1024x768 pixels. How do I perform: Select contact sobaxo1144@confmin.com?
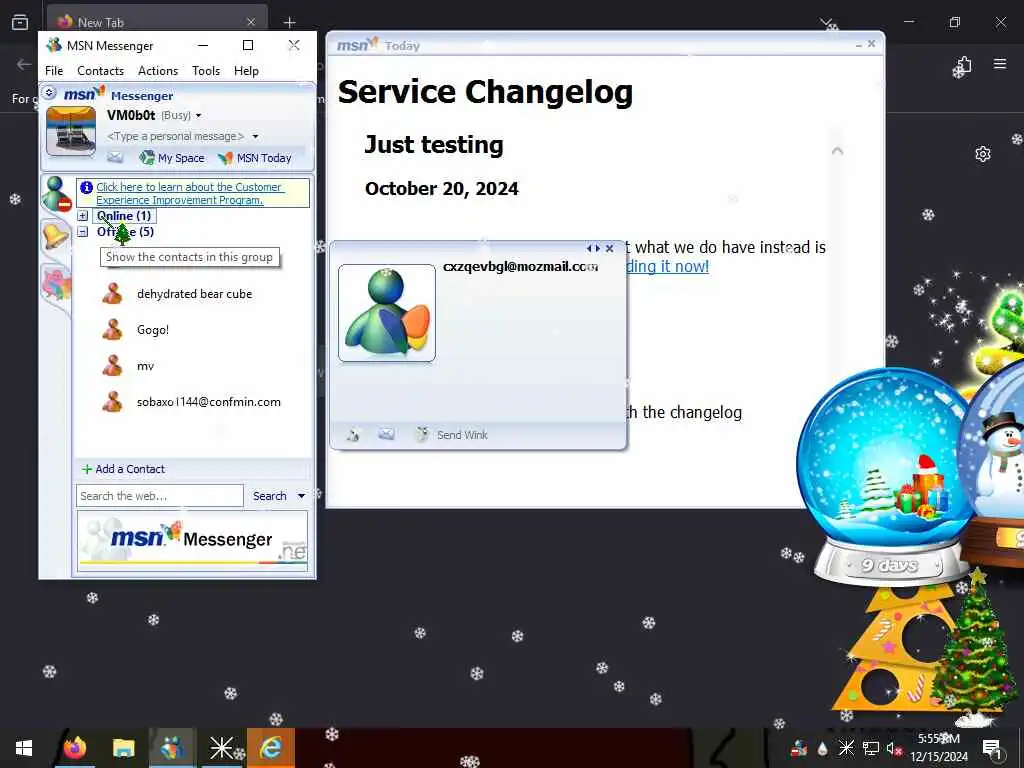click(209, 402)
